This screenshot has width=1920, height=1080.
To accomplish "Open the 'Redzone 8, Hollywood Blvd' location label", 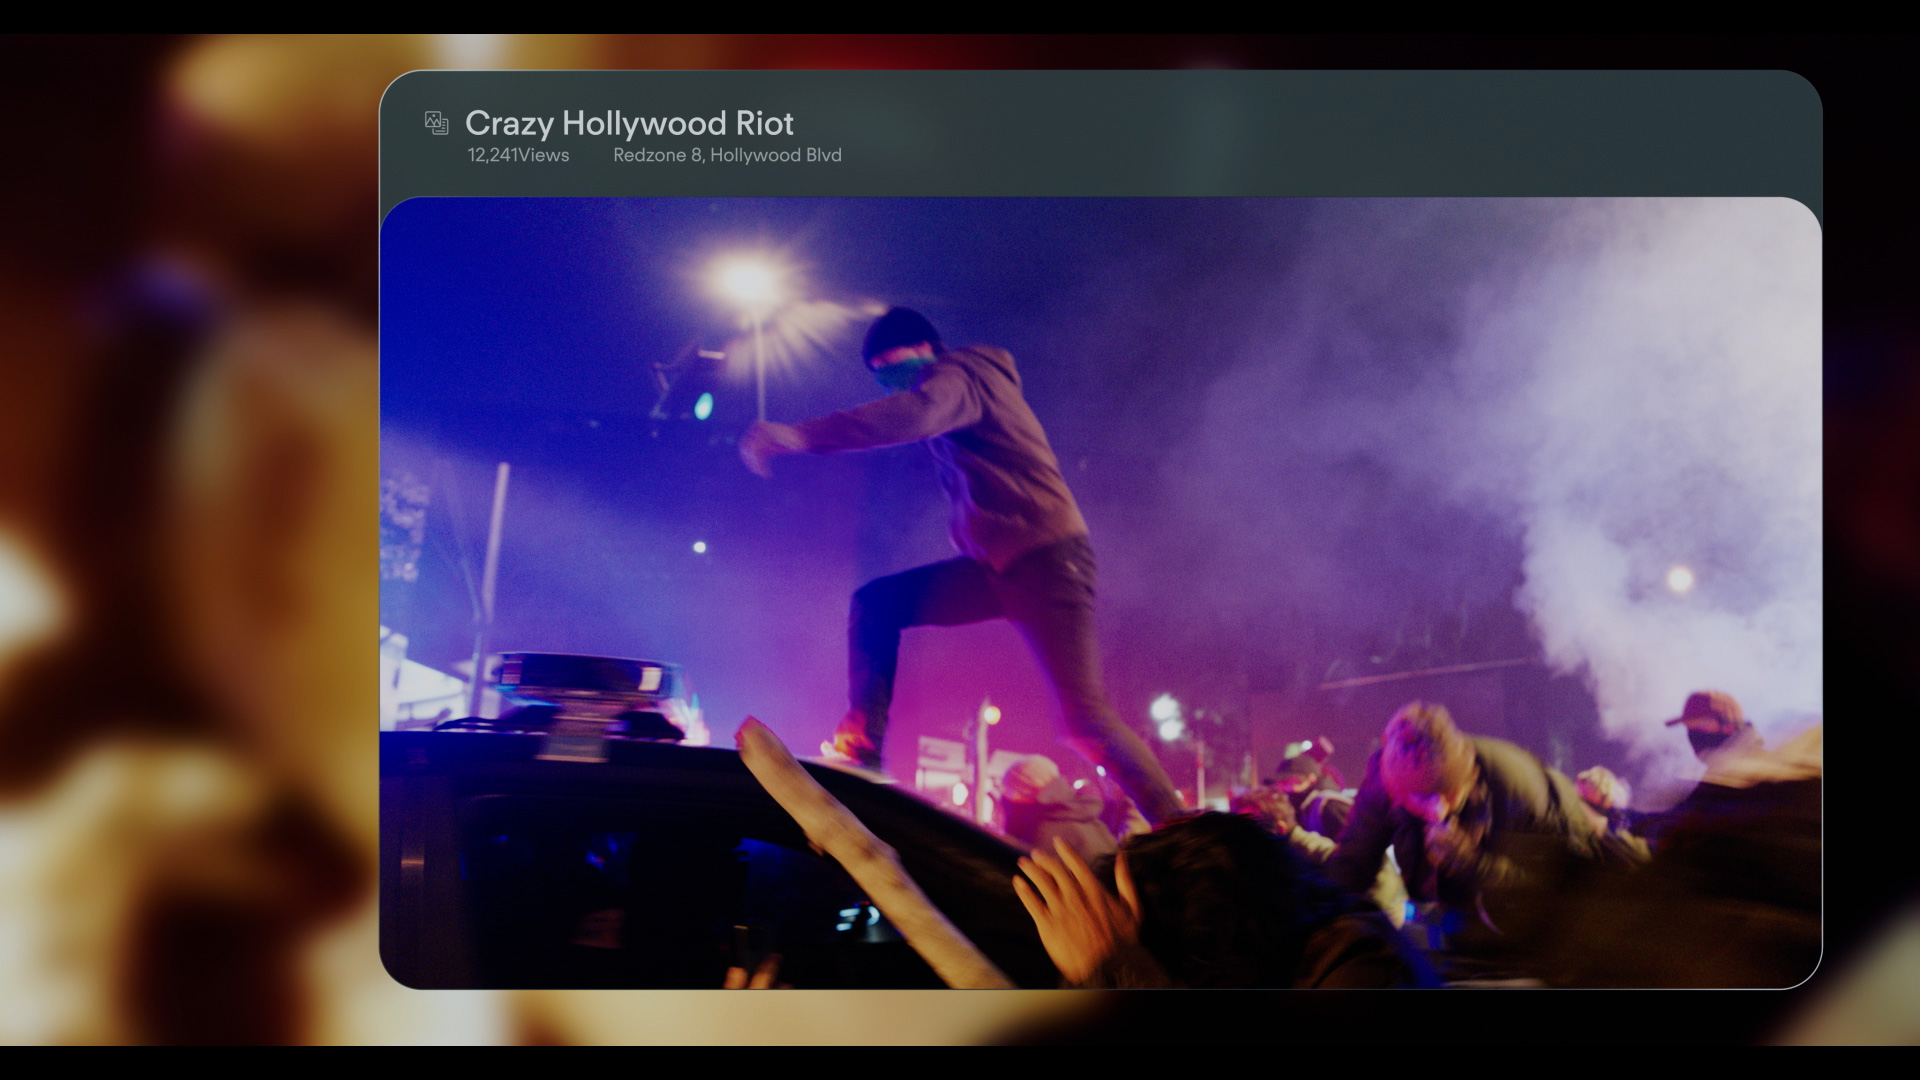I will click(727, 155).
